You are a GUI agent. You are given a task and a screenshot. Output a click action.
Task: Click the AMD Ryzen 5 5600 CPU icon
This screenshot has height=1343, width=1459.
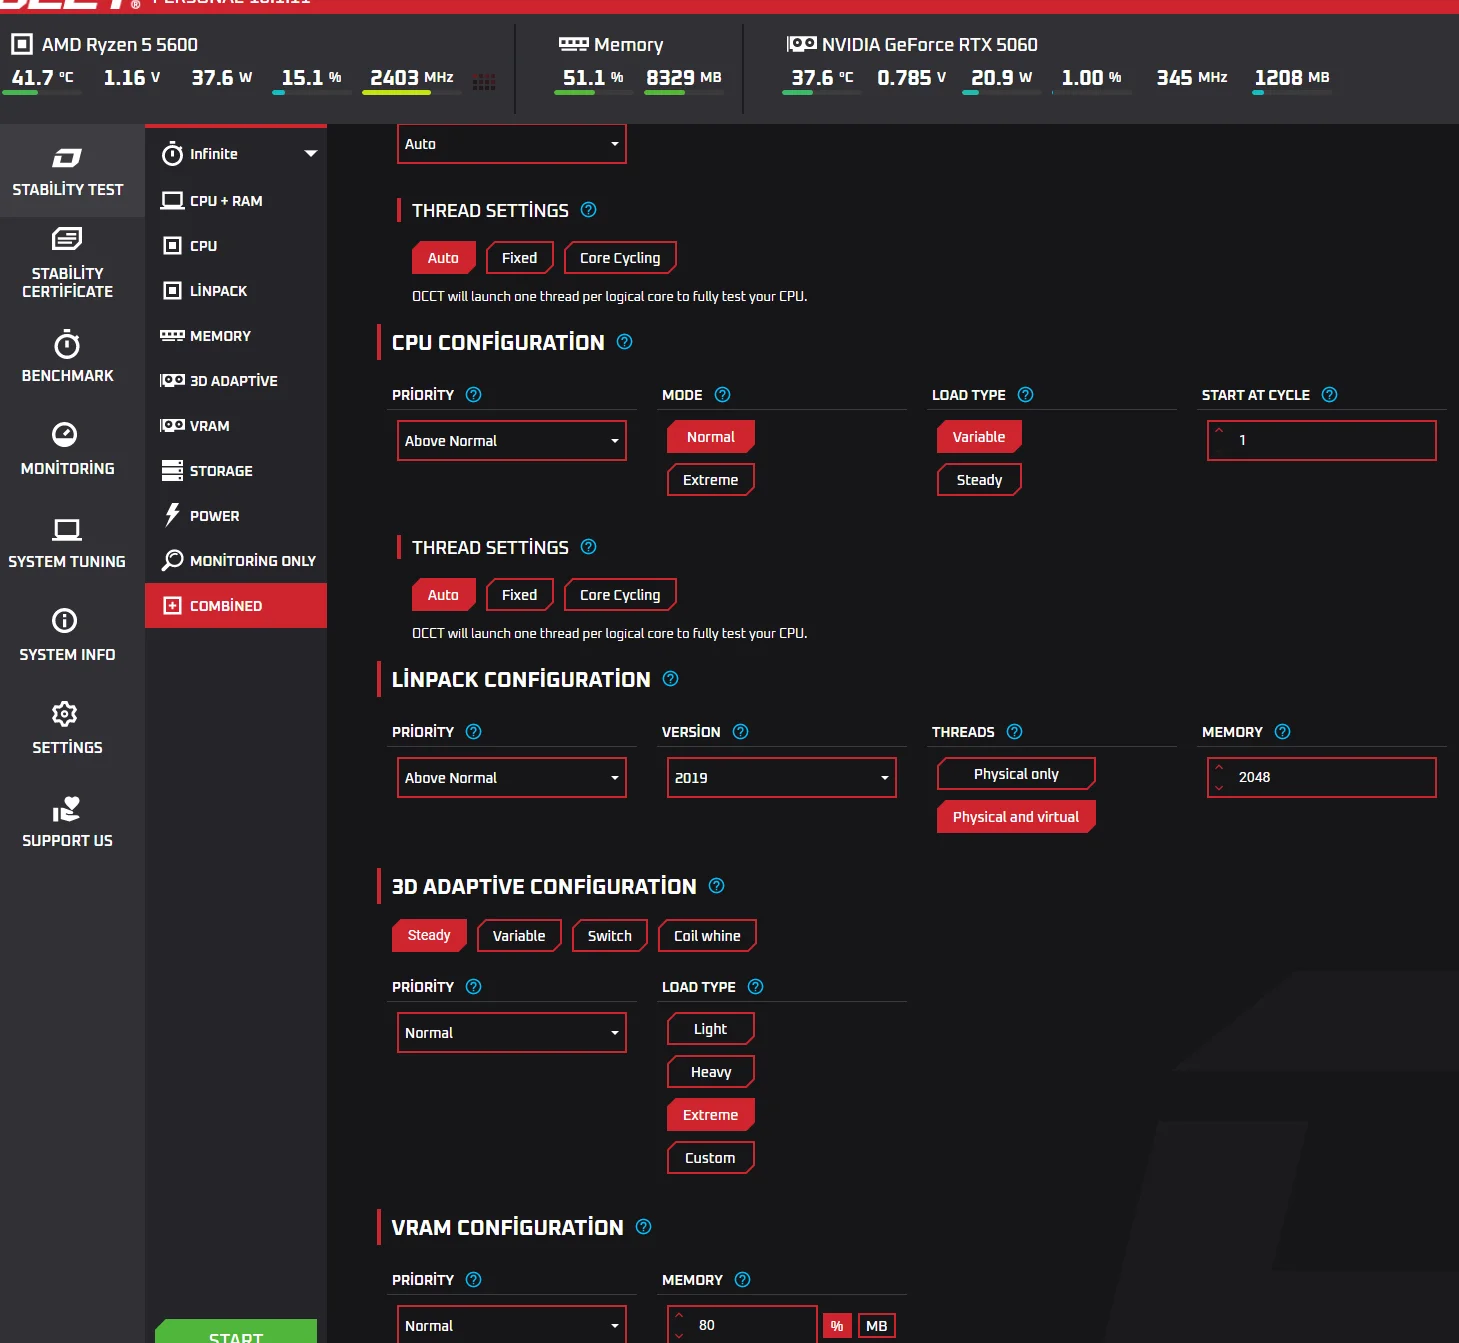coord(22,44)
